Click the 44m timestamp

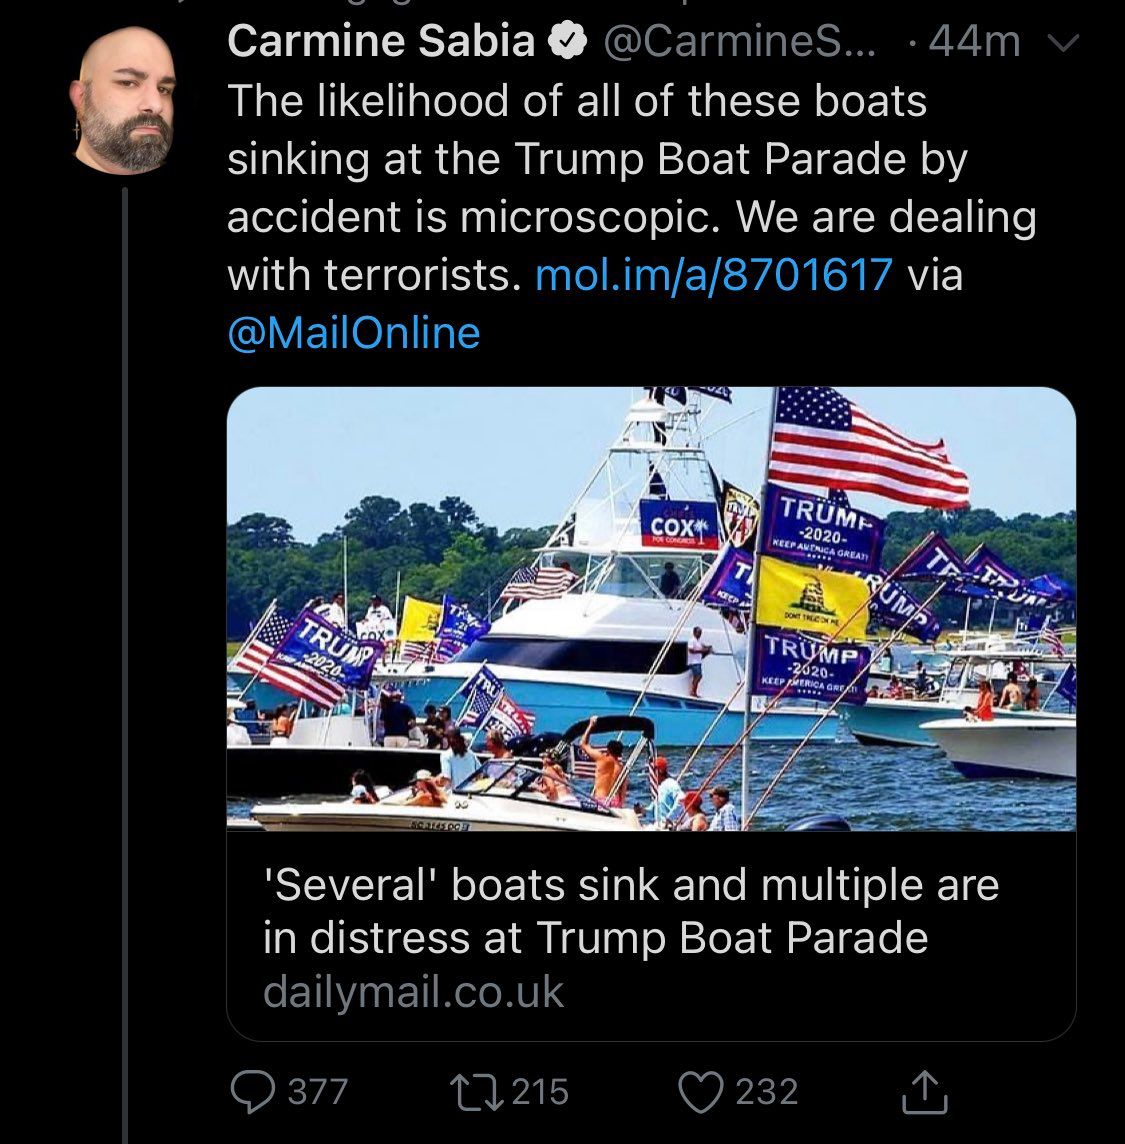974,41
